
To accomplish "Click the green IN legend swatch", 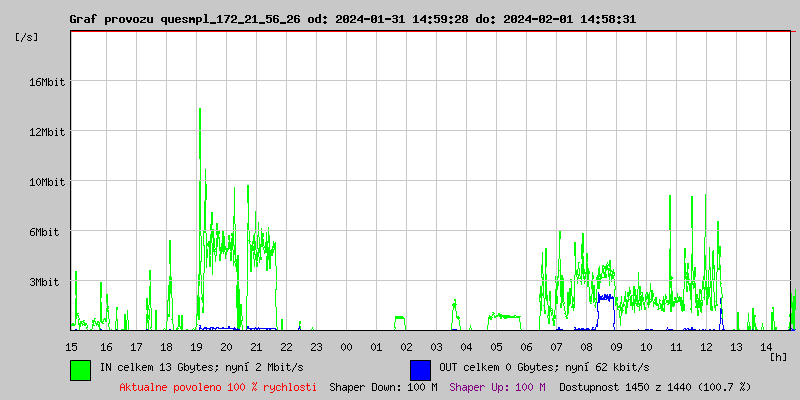I will [80, 369].
